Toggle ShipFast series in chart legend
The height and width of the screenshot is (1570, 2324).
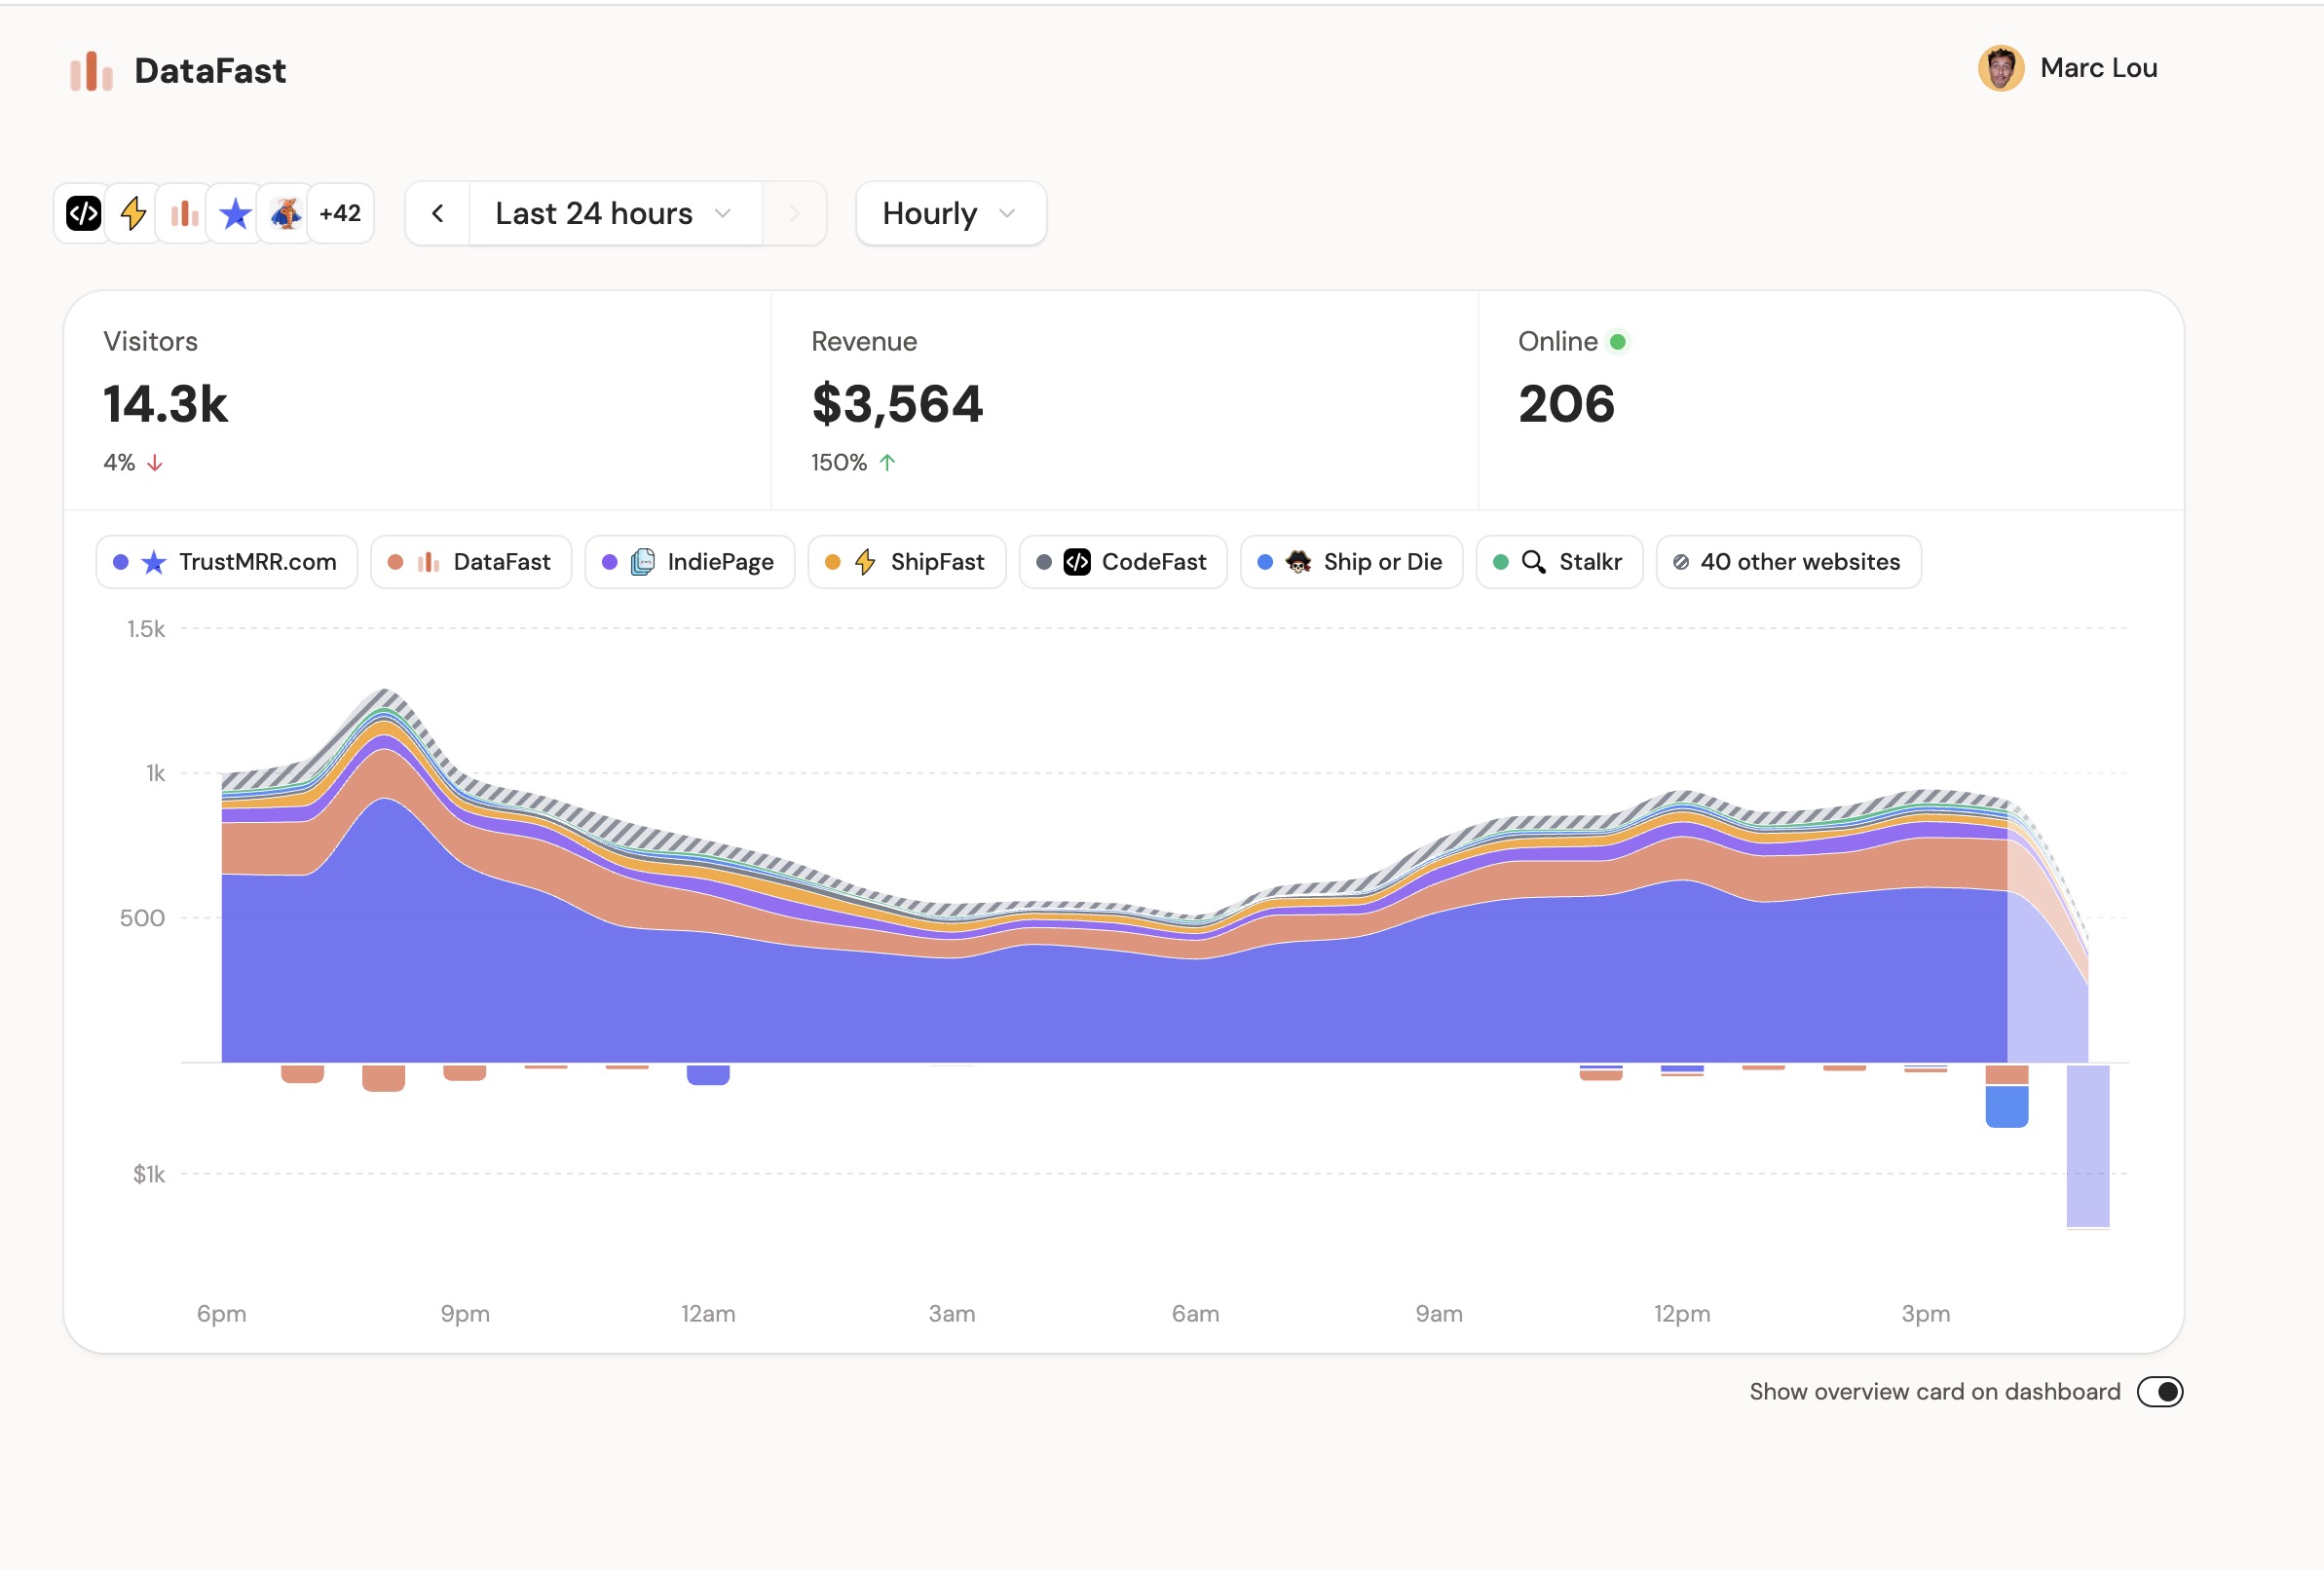pos(906,562)
